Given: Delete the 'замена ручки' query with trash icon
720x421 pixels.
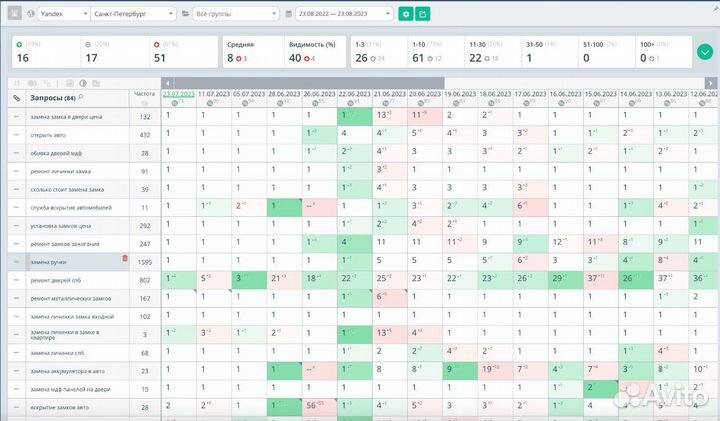Looking at the screenshot, I should tap(125, 259).
